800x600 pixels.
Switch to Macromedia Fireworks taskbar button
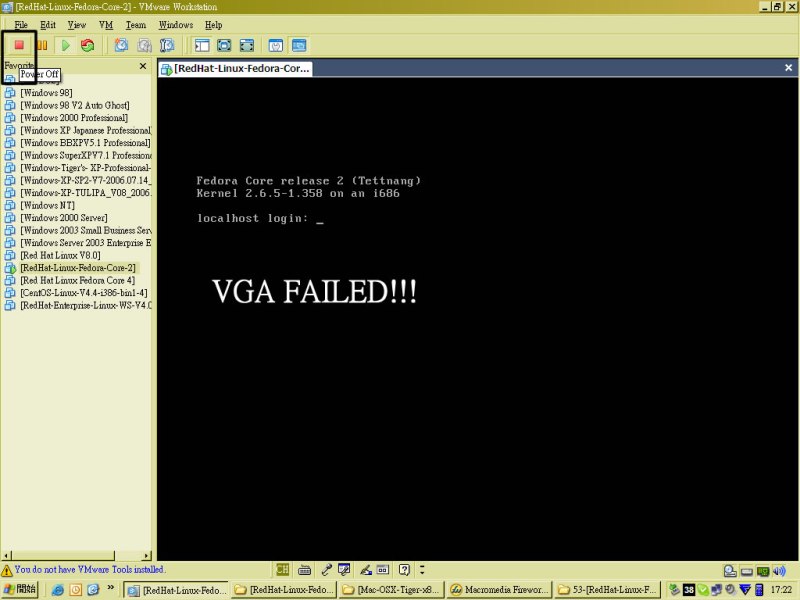pos(499,590)
